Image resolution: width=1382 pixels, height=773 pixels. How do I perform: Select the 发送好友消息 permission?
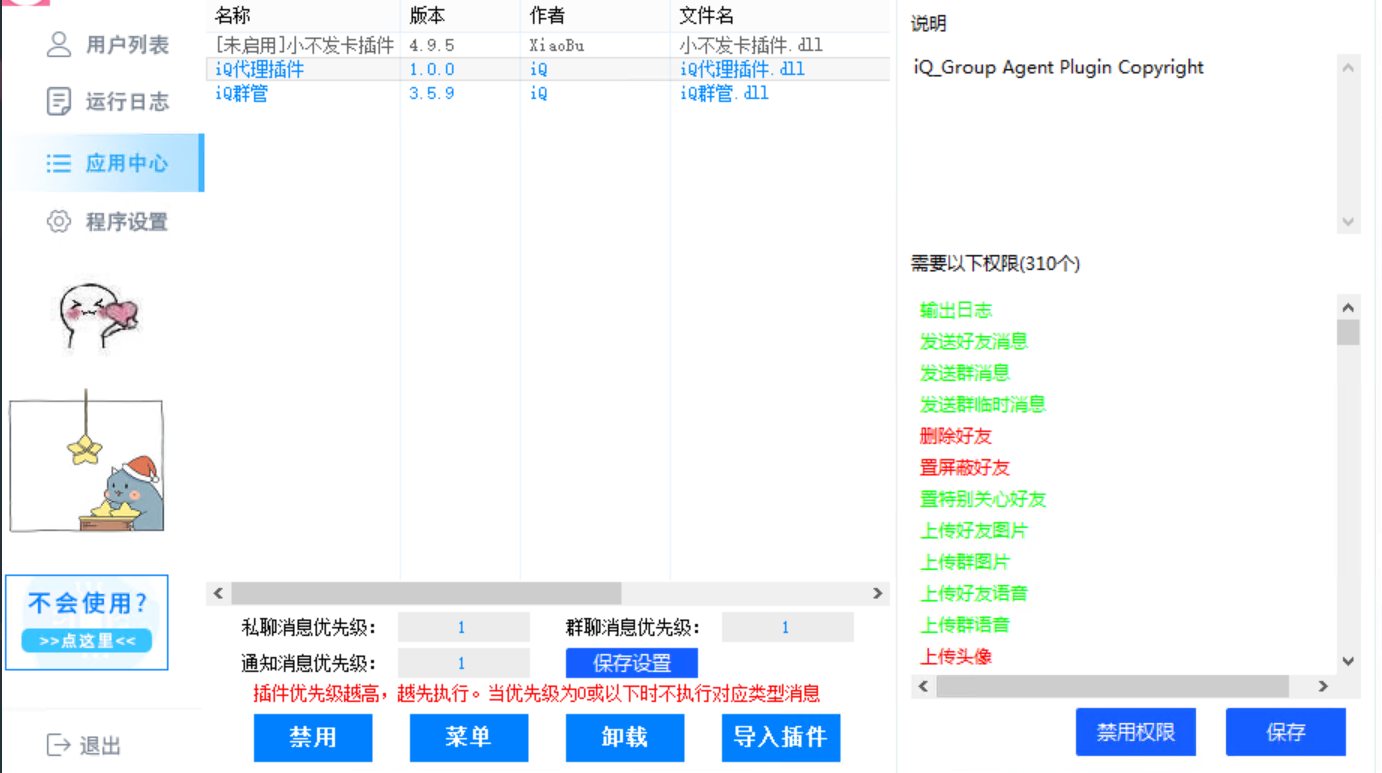974,342
